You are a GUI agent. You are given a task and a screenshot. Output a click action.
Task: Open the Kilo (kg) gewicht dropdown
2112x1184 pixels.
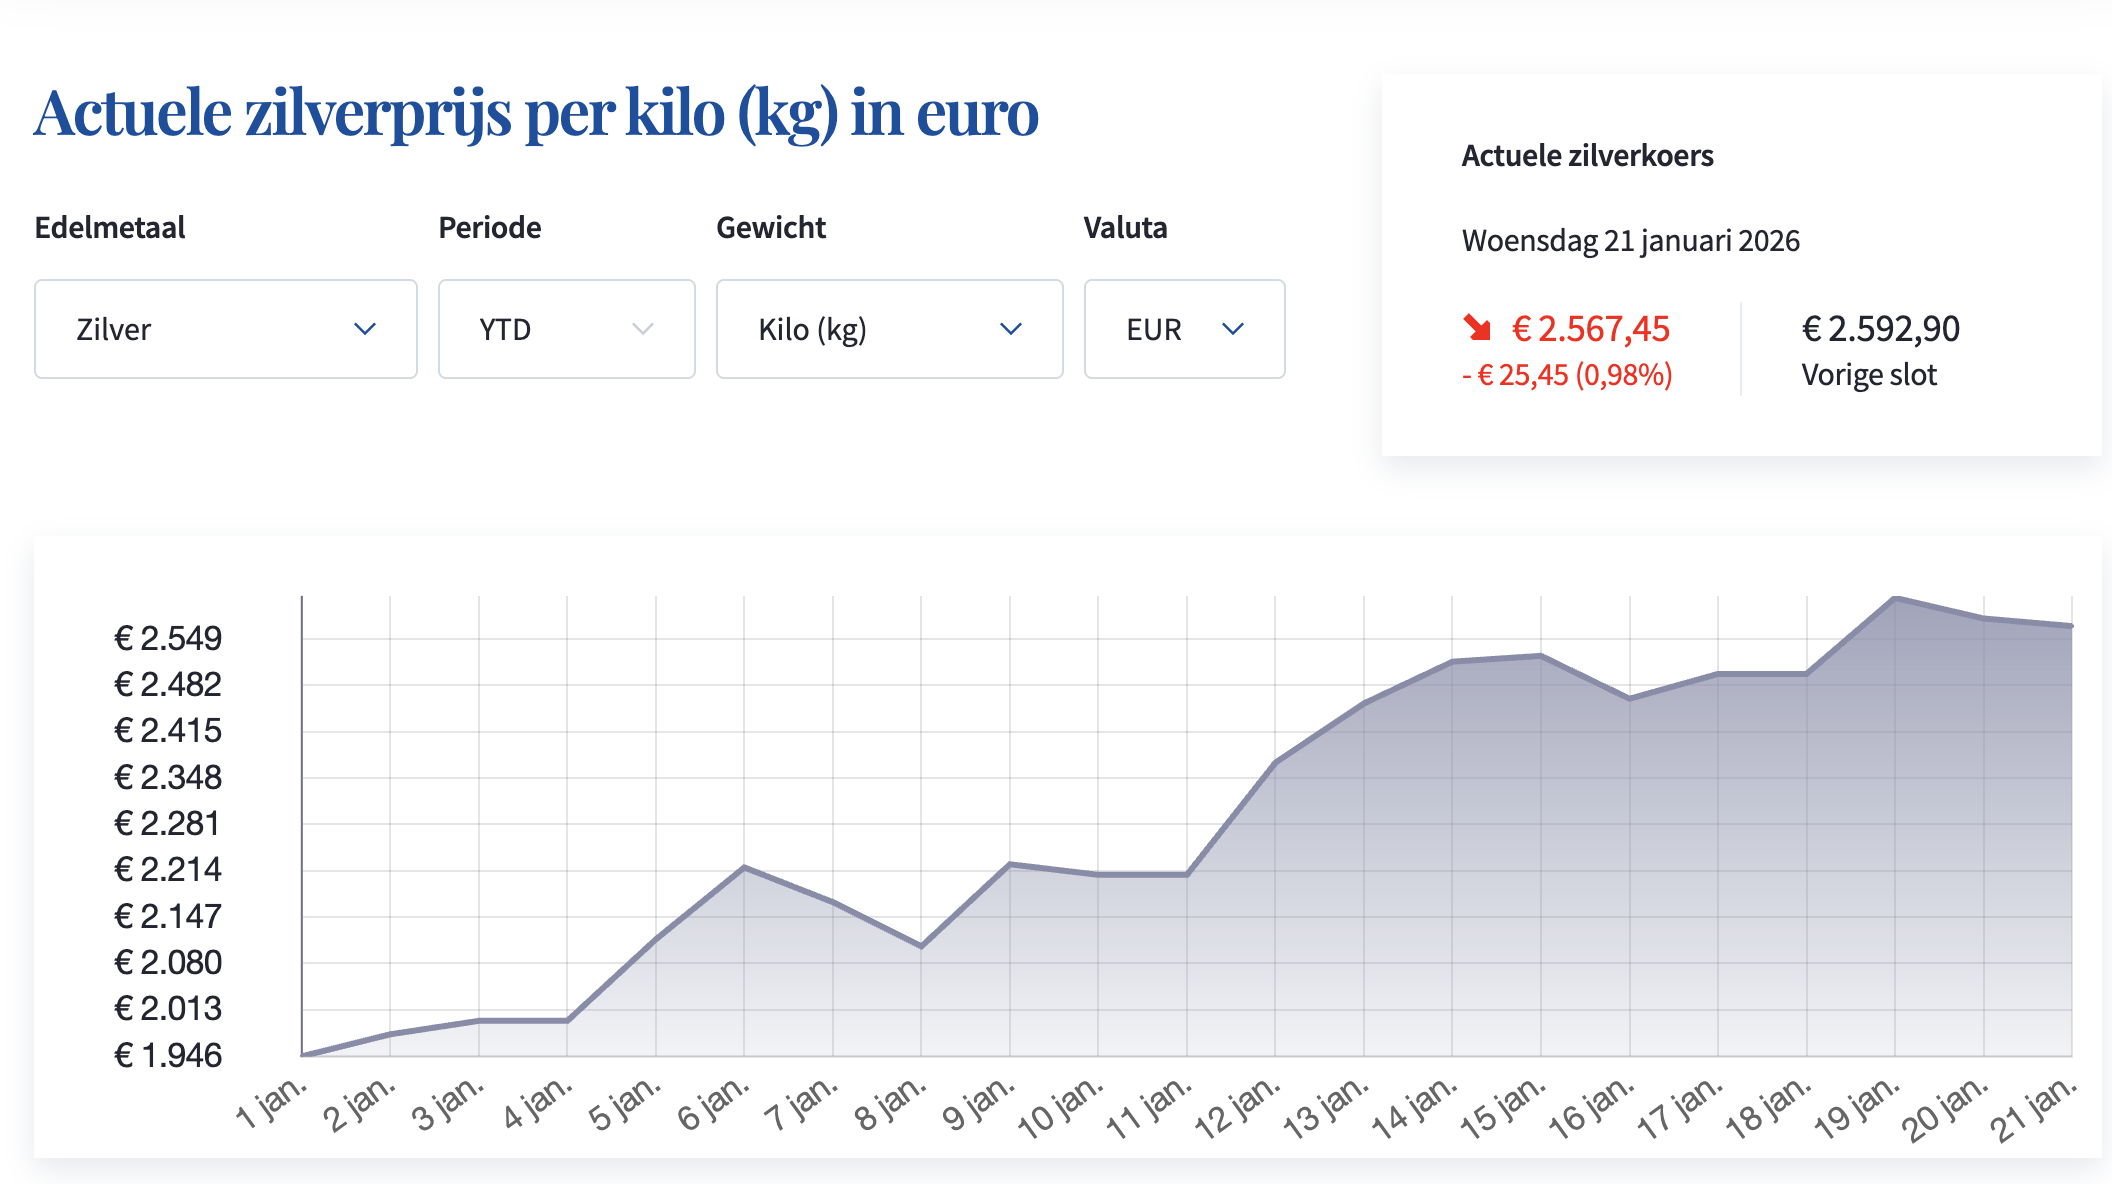(889, 329)
